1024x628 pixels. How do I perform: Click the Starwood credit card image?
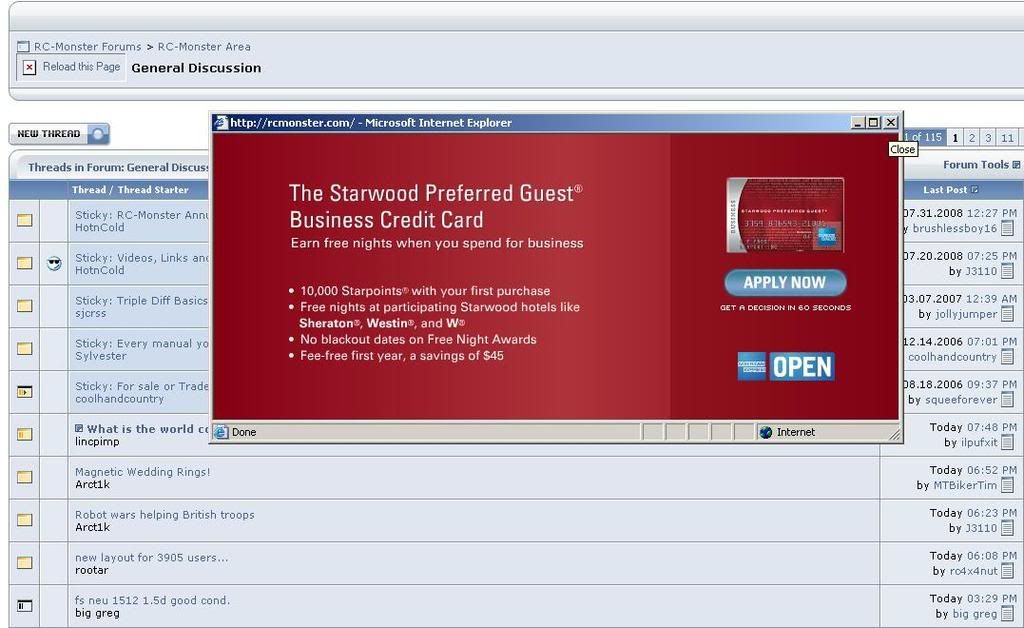click(x=785, y=215)
